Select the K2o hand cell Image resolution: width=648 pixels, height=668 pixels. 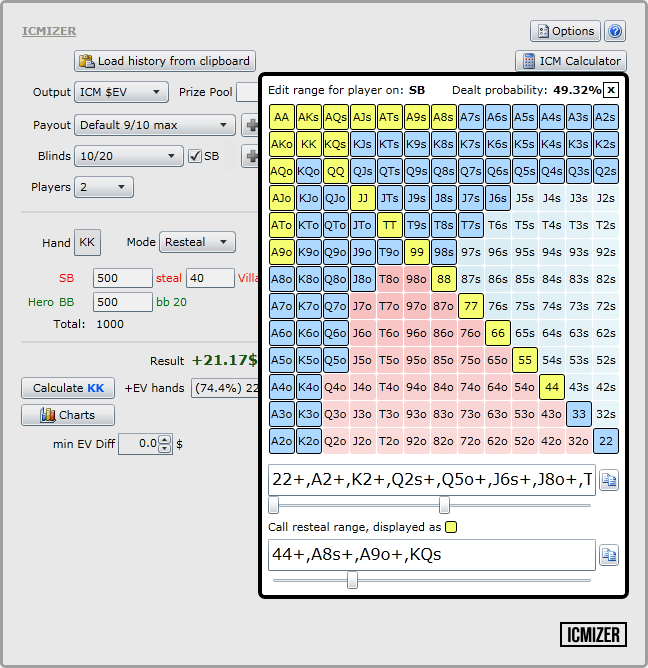(308, 441)
